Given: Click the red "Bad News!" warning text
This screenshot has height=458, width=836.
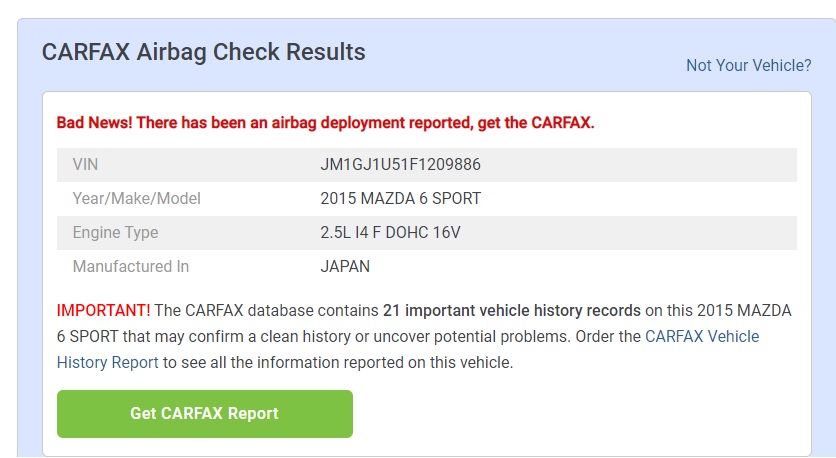Looking at the screenshot, I should [x=94, y=123].
